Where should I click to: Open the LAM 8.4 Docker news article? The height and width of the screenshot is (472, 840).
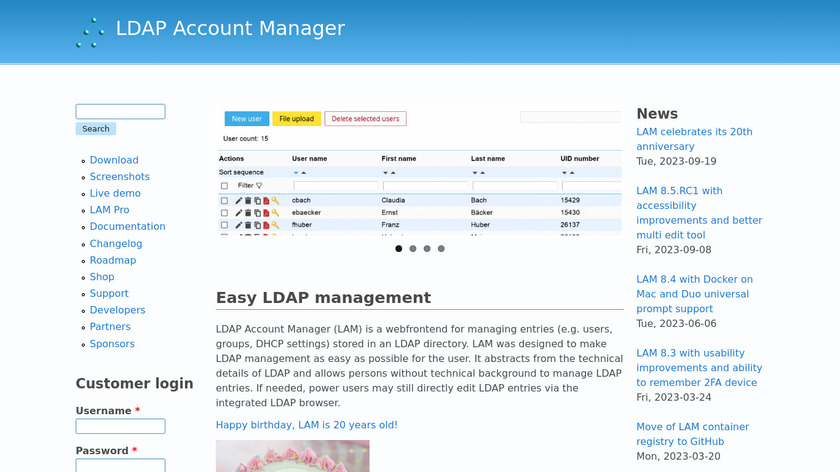pyautogui.click(x=694, y=294)
